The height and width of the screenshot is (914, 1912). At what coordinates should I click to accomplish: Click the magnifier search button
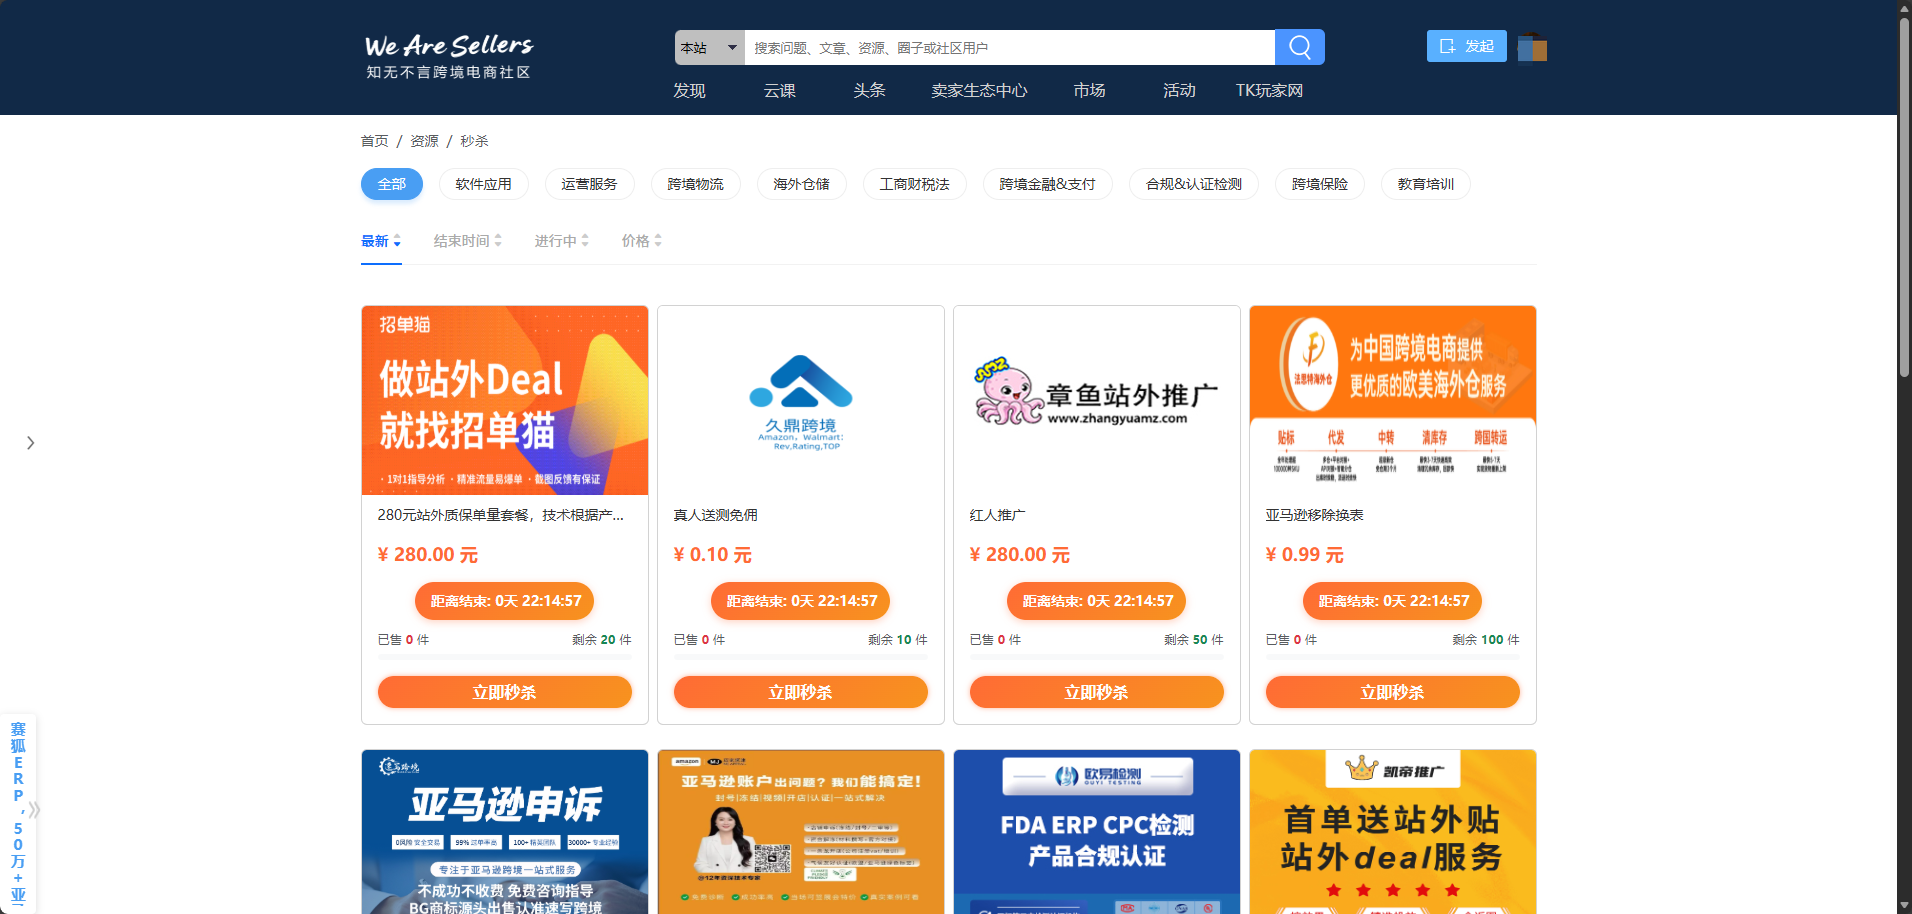1299,47
